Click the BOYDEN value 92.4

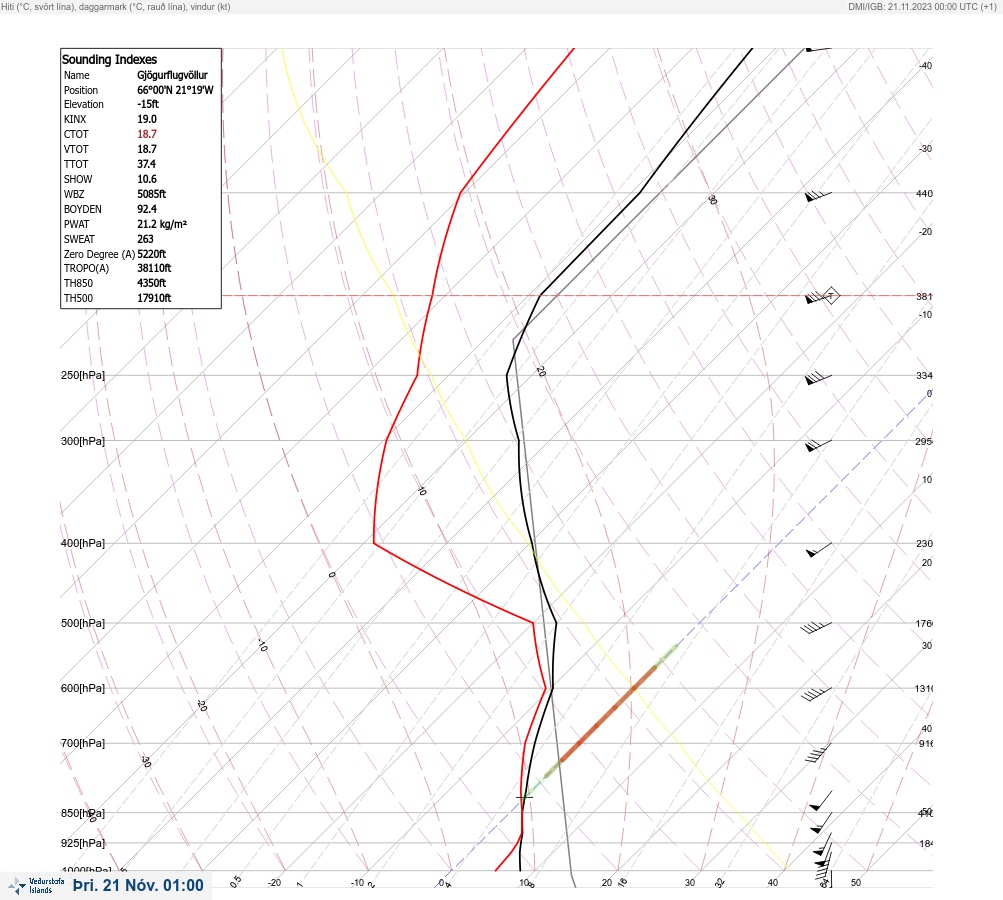146,209
